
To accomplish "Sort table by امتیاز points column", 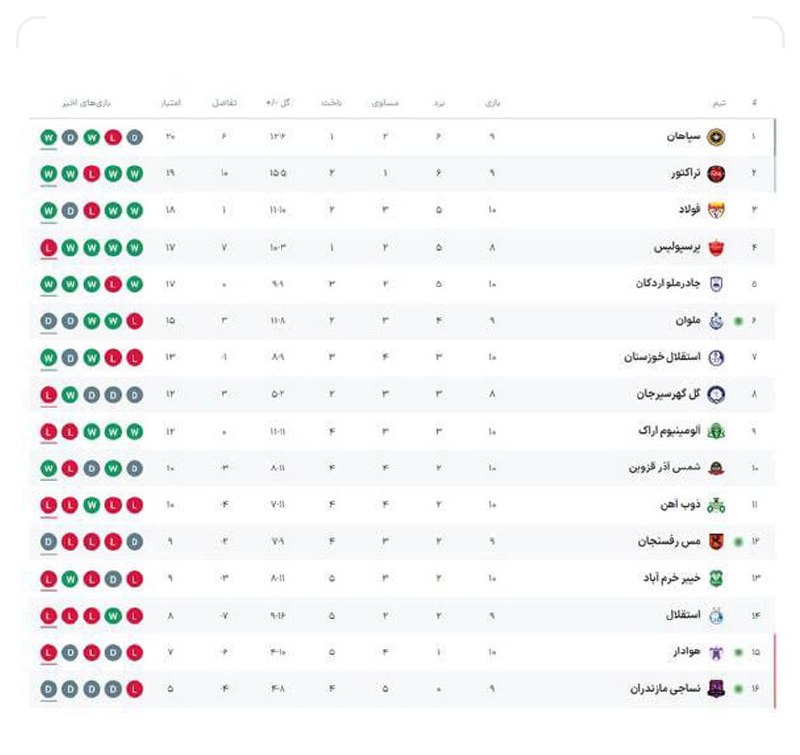I will (x=171, y=103).
